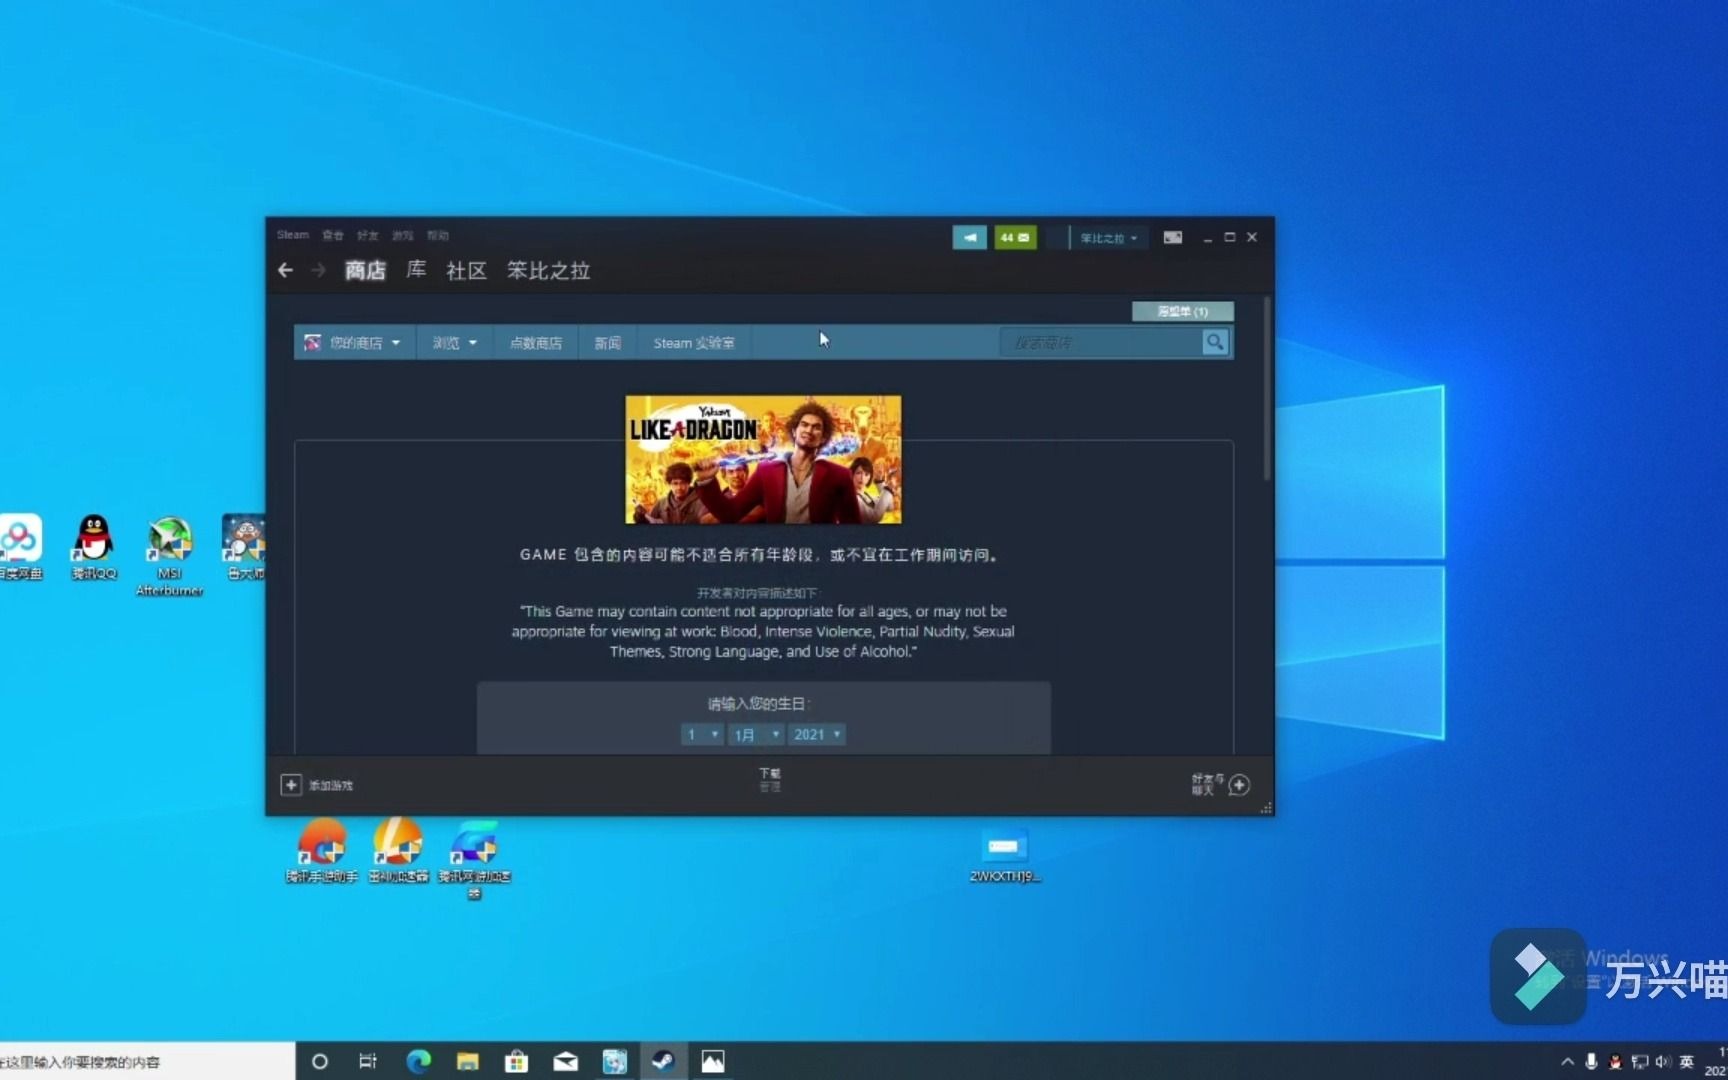Click the Windows taskbar search box
Image resolution: width=1728 pixels, height=1080 pixels.
click(x=146, y=1061)
